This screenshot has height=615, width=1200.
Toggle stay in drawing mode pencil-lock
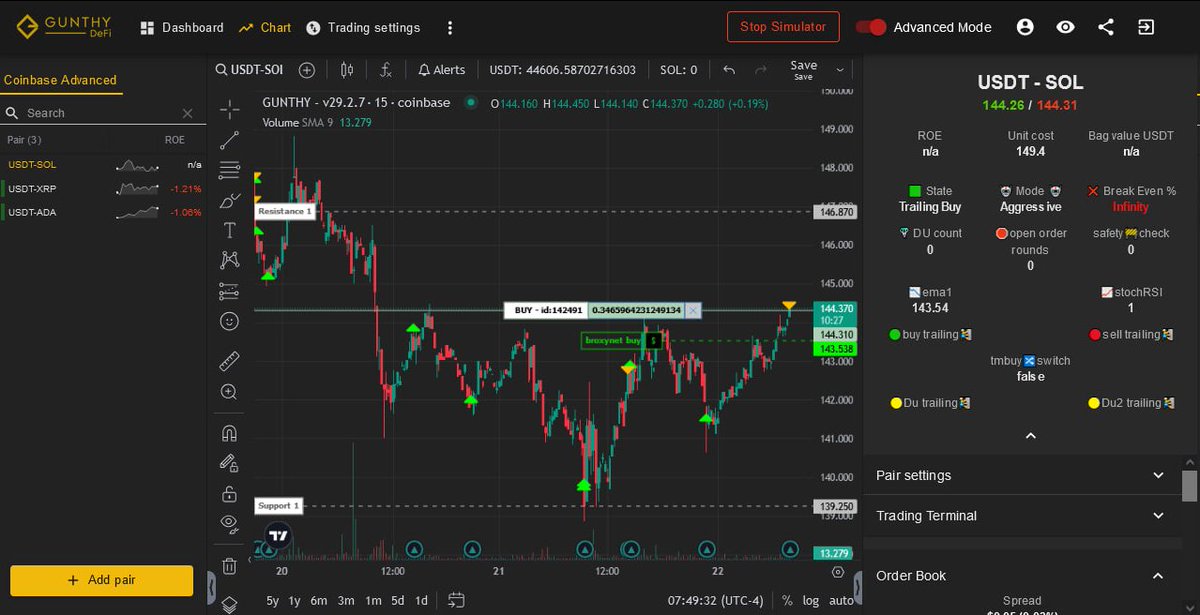click(x=229, y=463)
